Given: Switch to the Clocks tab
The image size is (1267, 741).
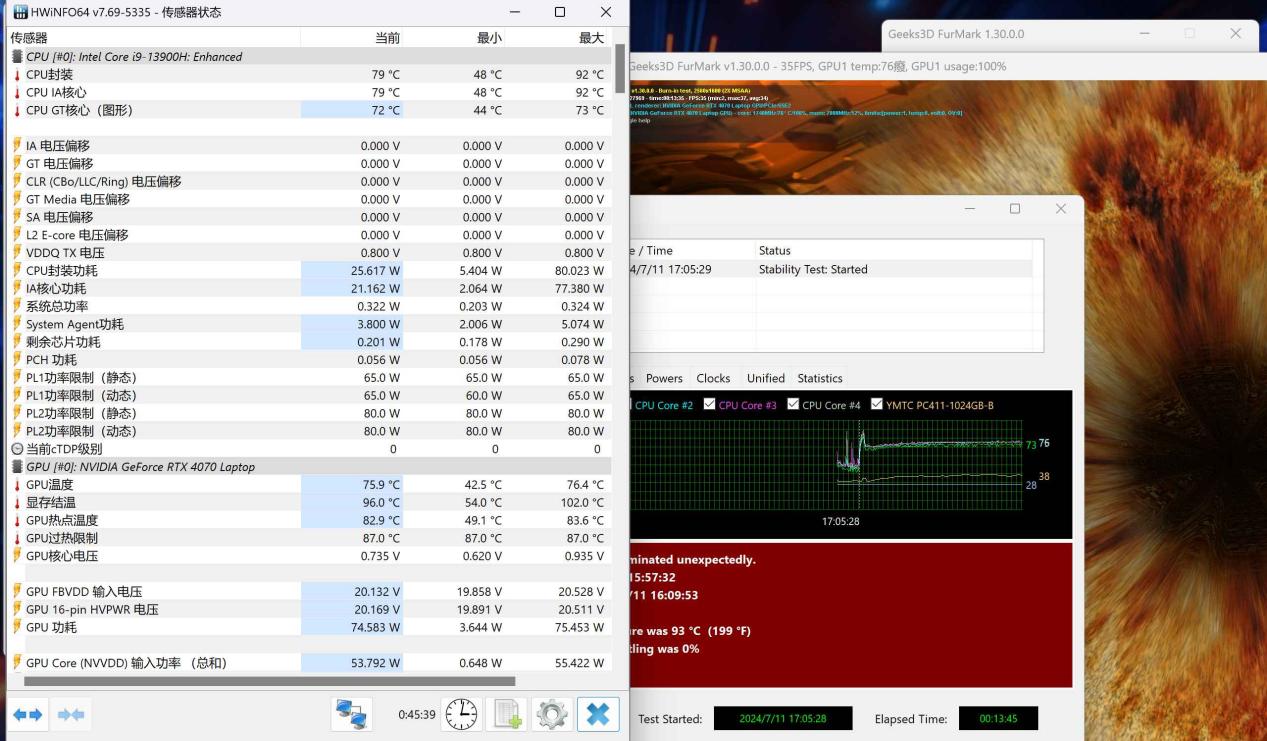Looking at the screenshot, I should coord(713,378).
